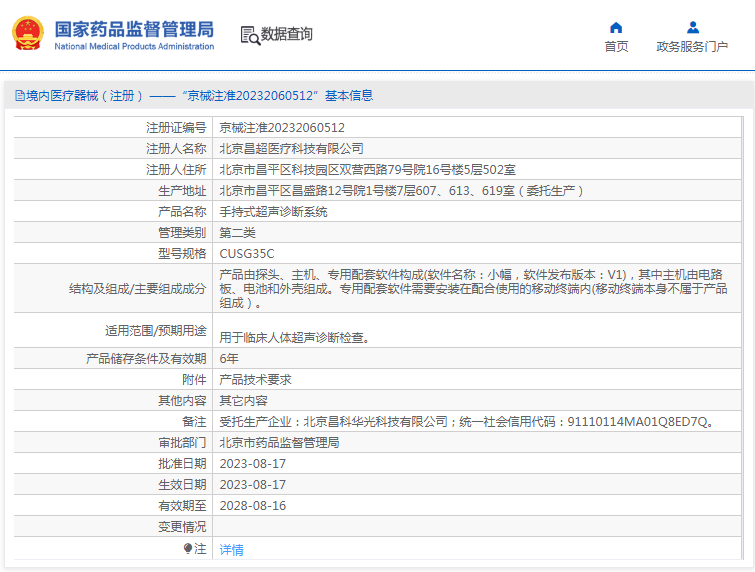Click the 产品技术要求 attachment entry
755x572 pixels.
pyautogui.click(x=255, y=379)
